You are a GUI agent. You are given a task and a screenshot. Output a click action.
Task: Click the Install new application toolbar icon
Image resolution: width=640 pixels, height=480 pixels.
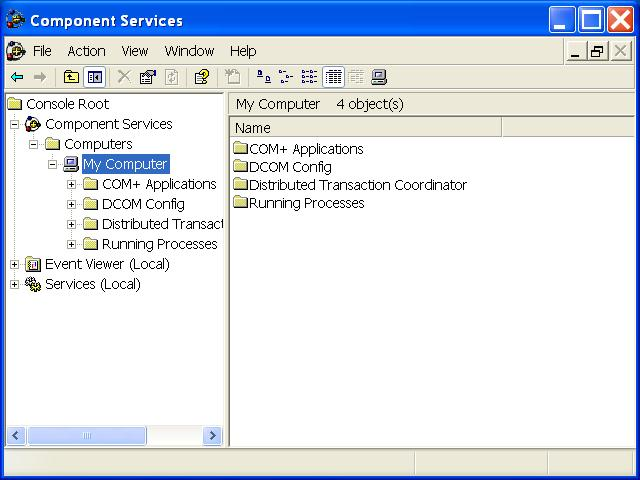[x=233, y=77]
